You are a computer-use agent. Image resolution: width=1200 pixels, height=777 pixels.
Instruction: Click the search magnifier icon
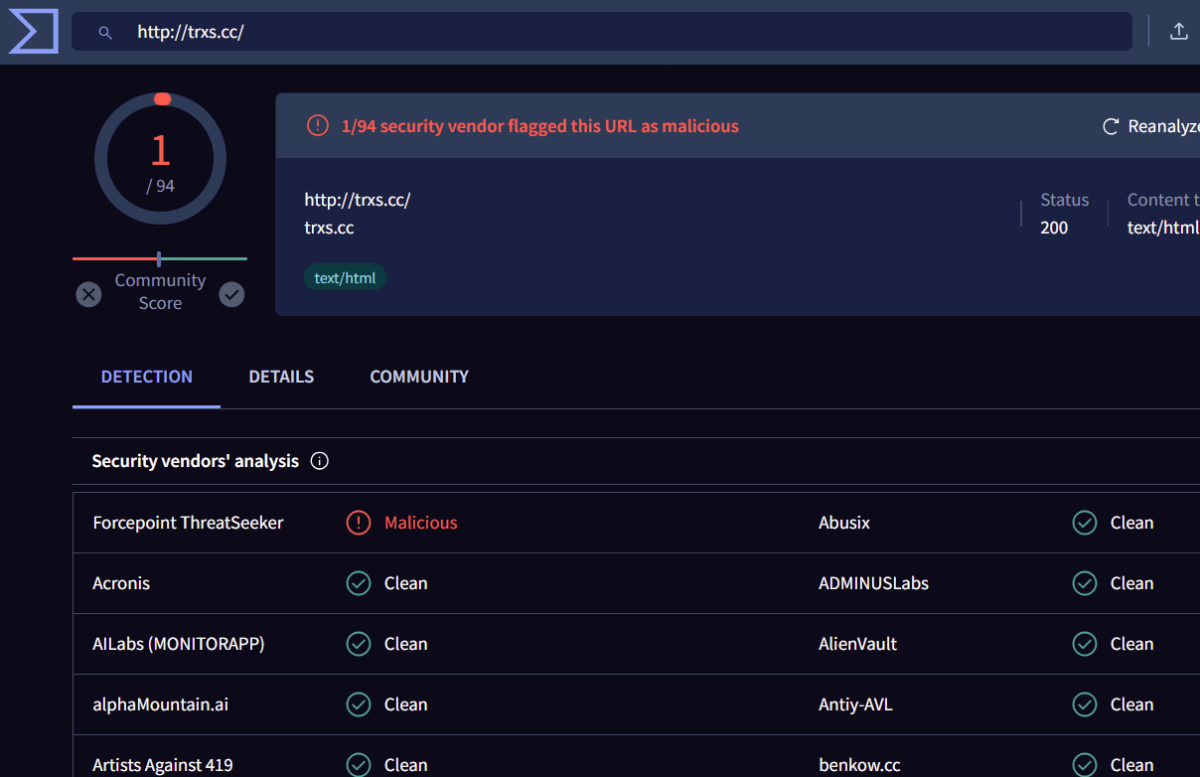105,32
